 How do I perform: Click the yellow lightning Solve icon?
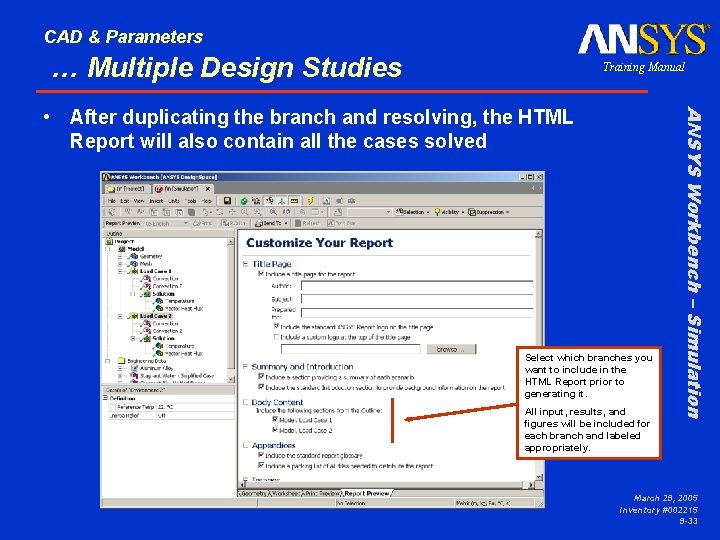(x=310, y=201)
